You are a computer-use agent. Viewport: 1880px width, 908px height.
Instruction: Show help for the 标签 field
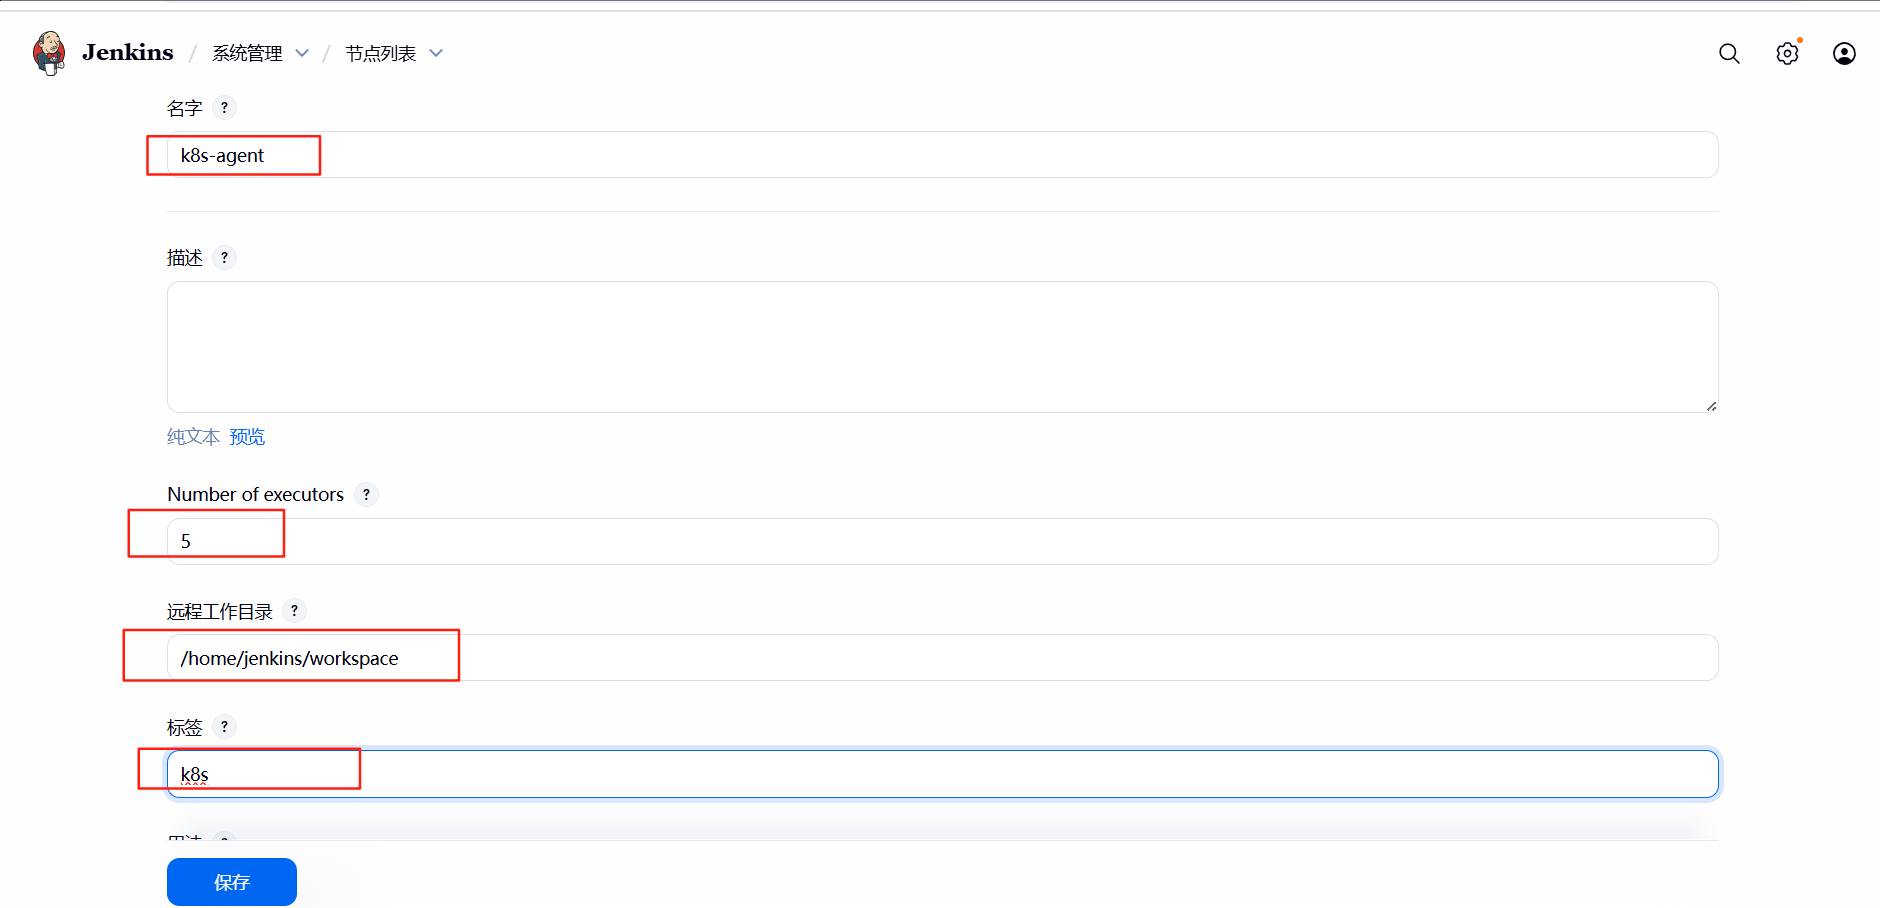[x=224, y=727]
